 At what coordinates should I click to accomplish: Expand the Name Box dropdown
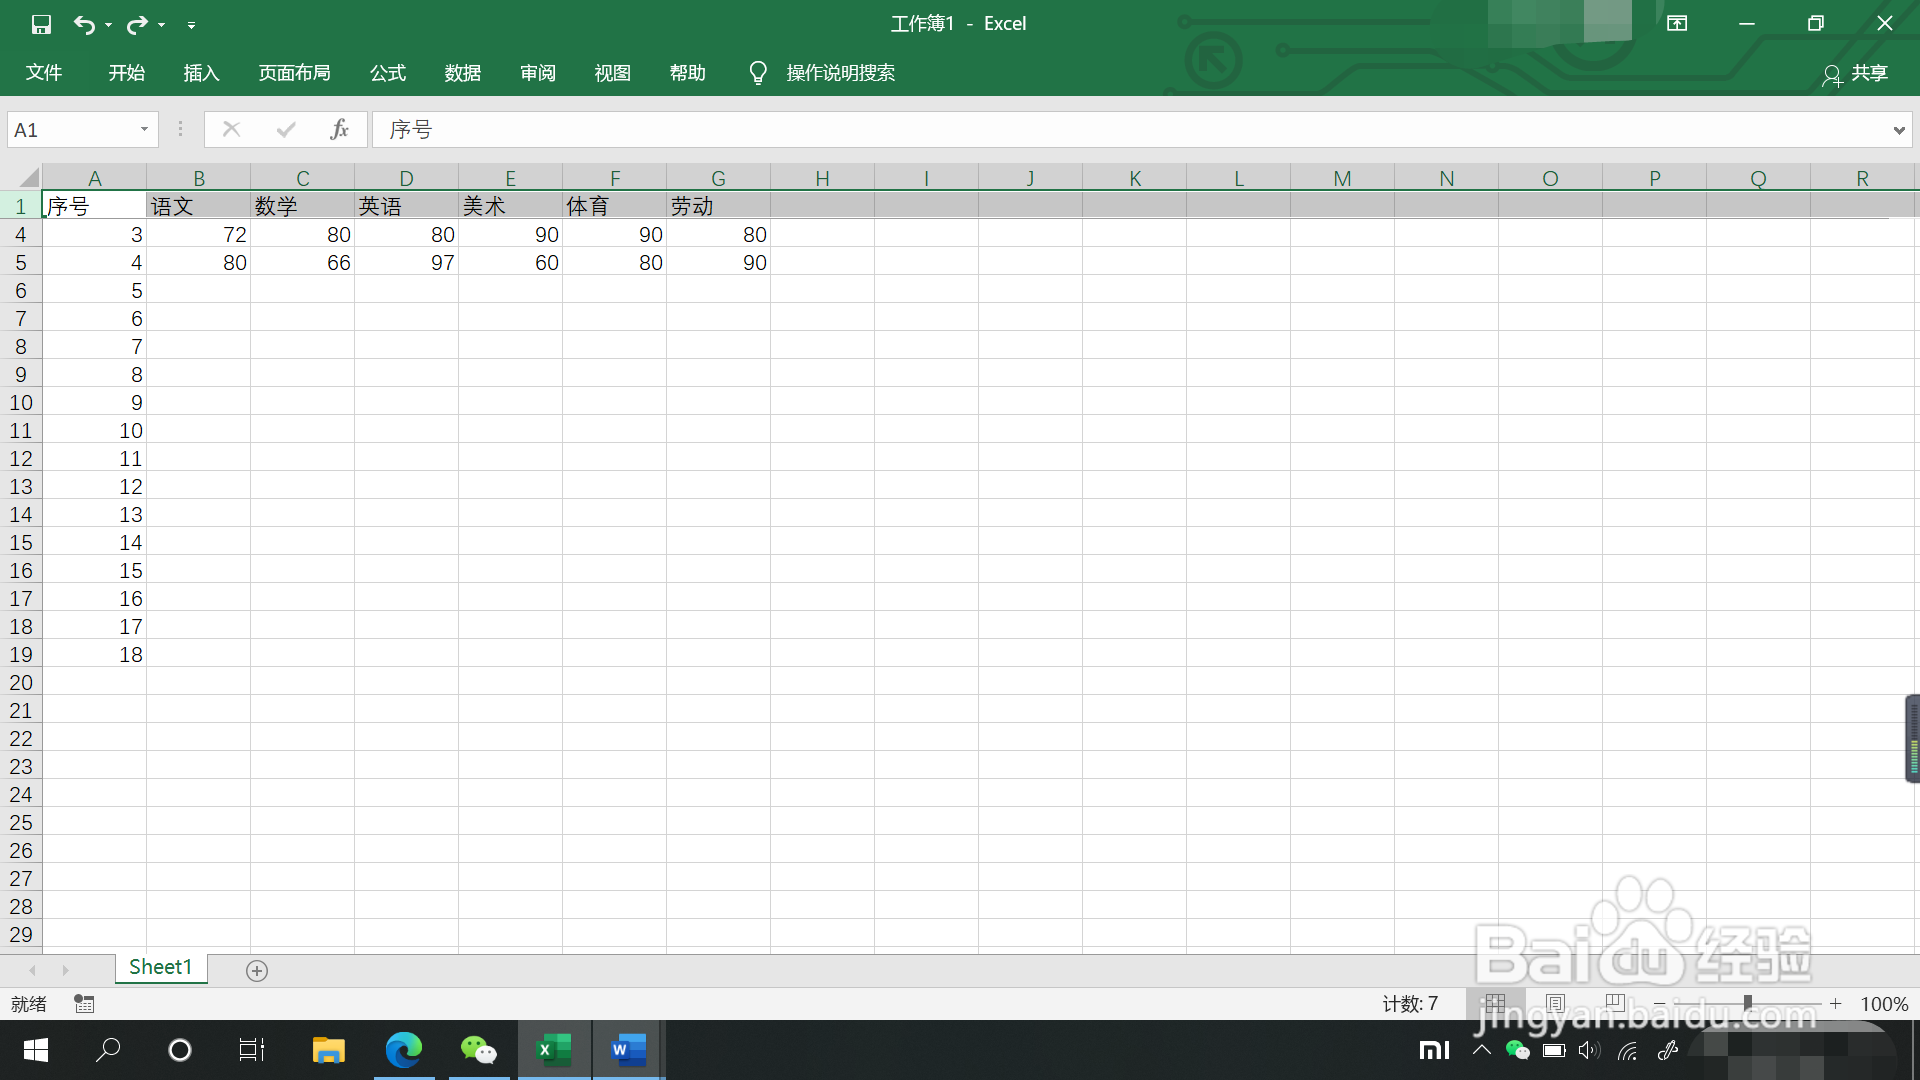[x=144, y=129]
